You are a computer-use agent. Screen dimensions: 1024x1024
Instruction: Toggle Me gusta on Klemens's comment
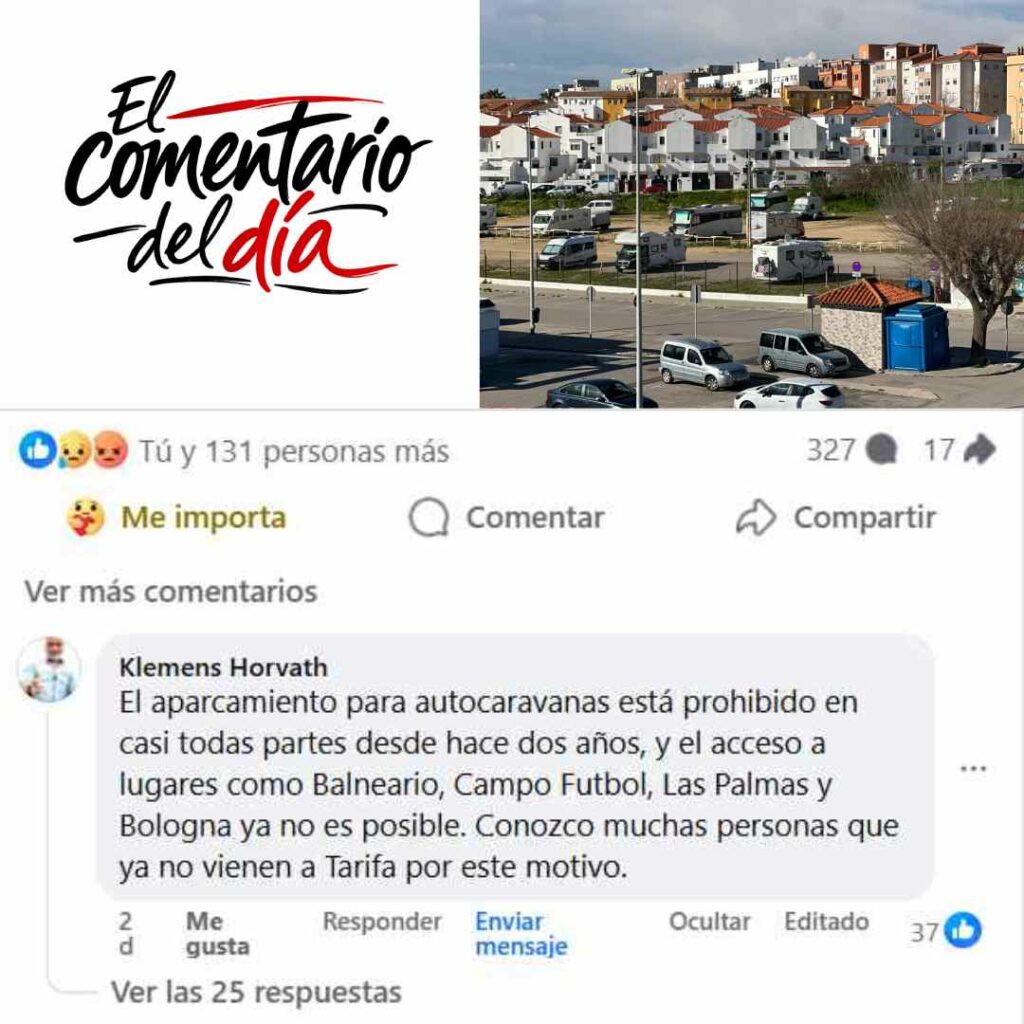[217, 934]
